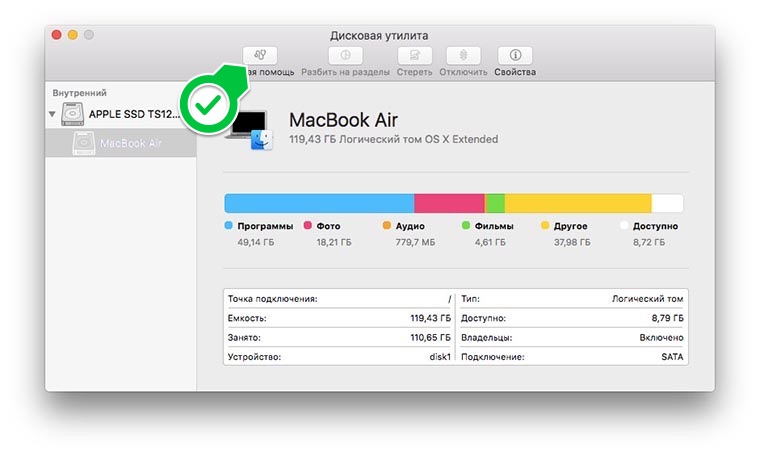Click the yellow Другое storage segment
This screenshot has height=456, width=760.
pos(578,203)
